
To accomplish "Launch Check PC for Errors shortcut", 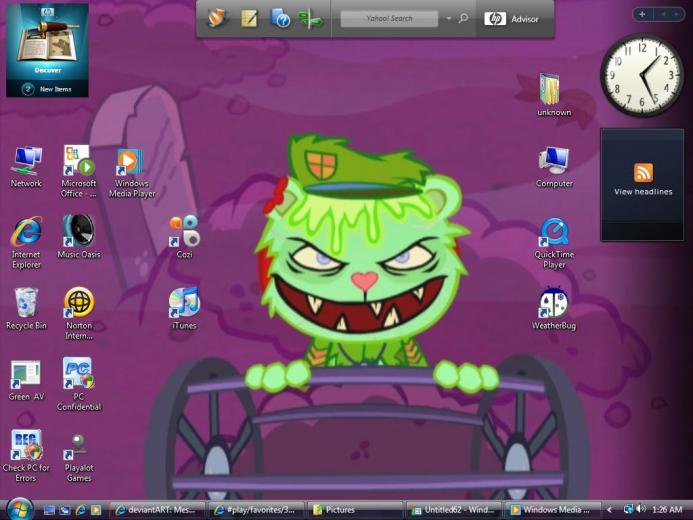I will click(x=27, y=456).
